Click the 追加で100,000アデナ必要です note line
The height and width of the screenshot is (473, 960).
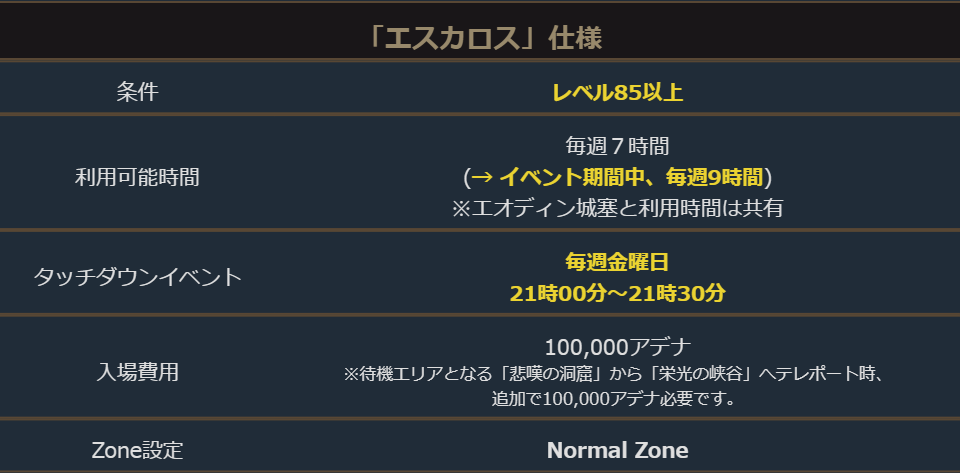(x=616, y=399)
